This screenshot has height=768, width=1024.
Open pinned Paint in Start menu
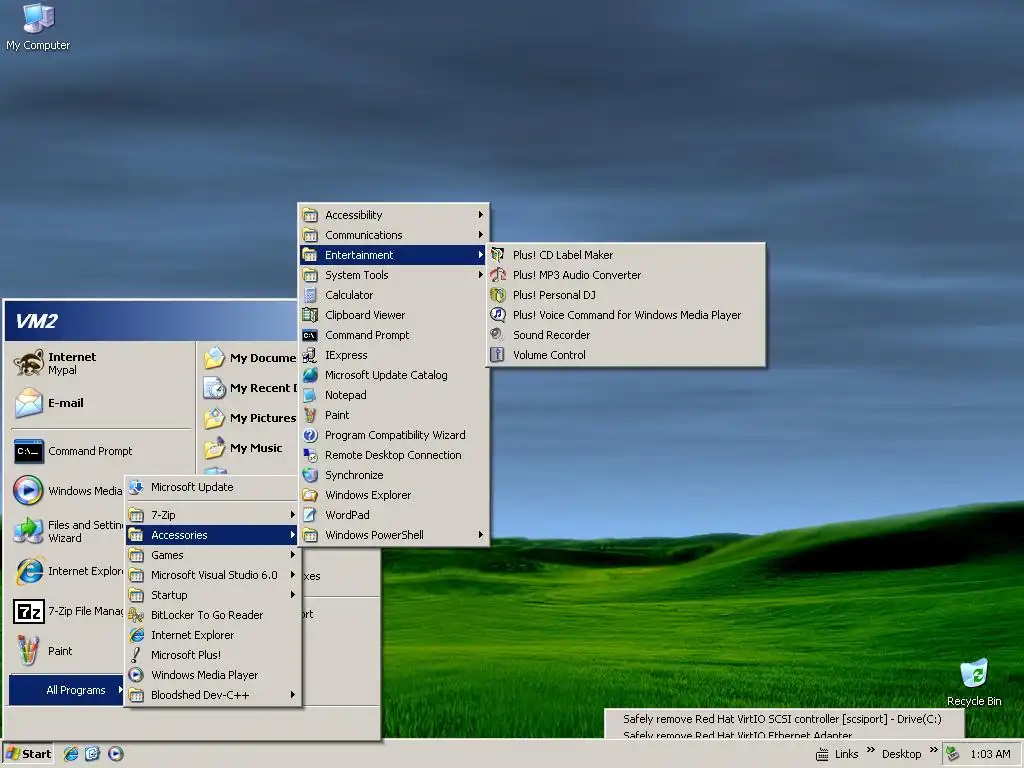(x=68, y=651)
